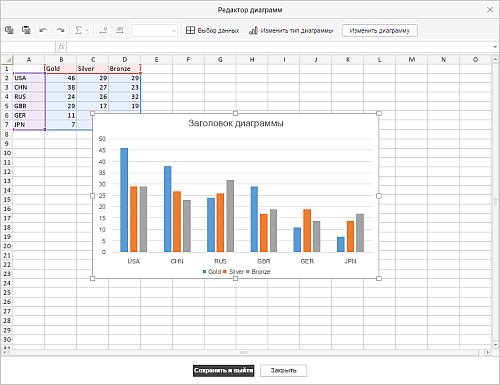Image resolution: width=500 pixels, height=385 pixels.
Task: Click the vertical scrollbar up arrow
Action: [x=495, y=59]
